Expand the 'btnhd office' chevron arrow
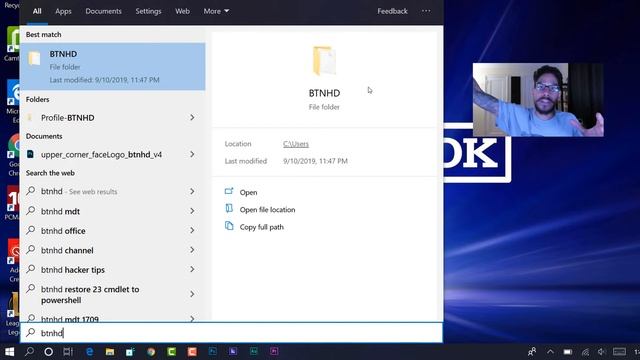 pyautogui.click(x=192, y=231)
